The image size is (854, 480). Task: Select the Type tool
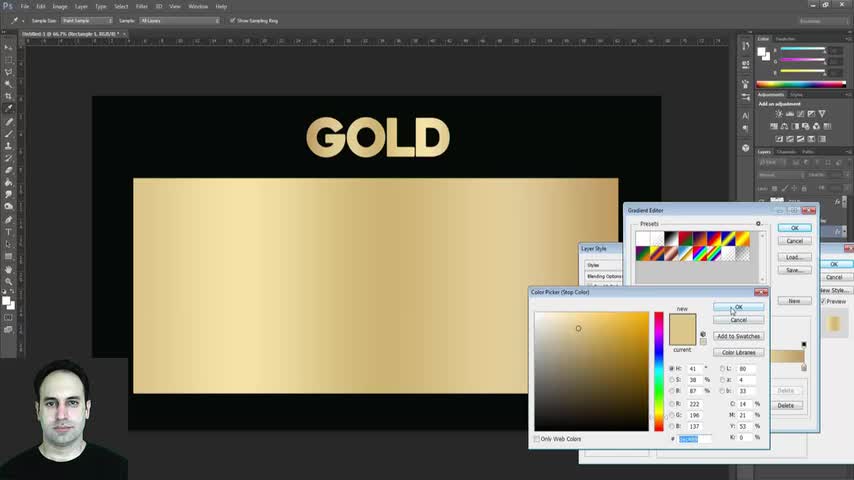(x=8, y=232)
